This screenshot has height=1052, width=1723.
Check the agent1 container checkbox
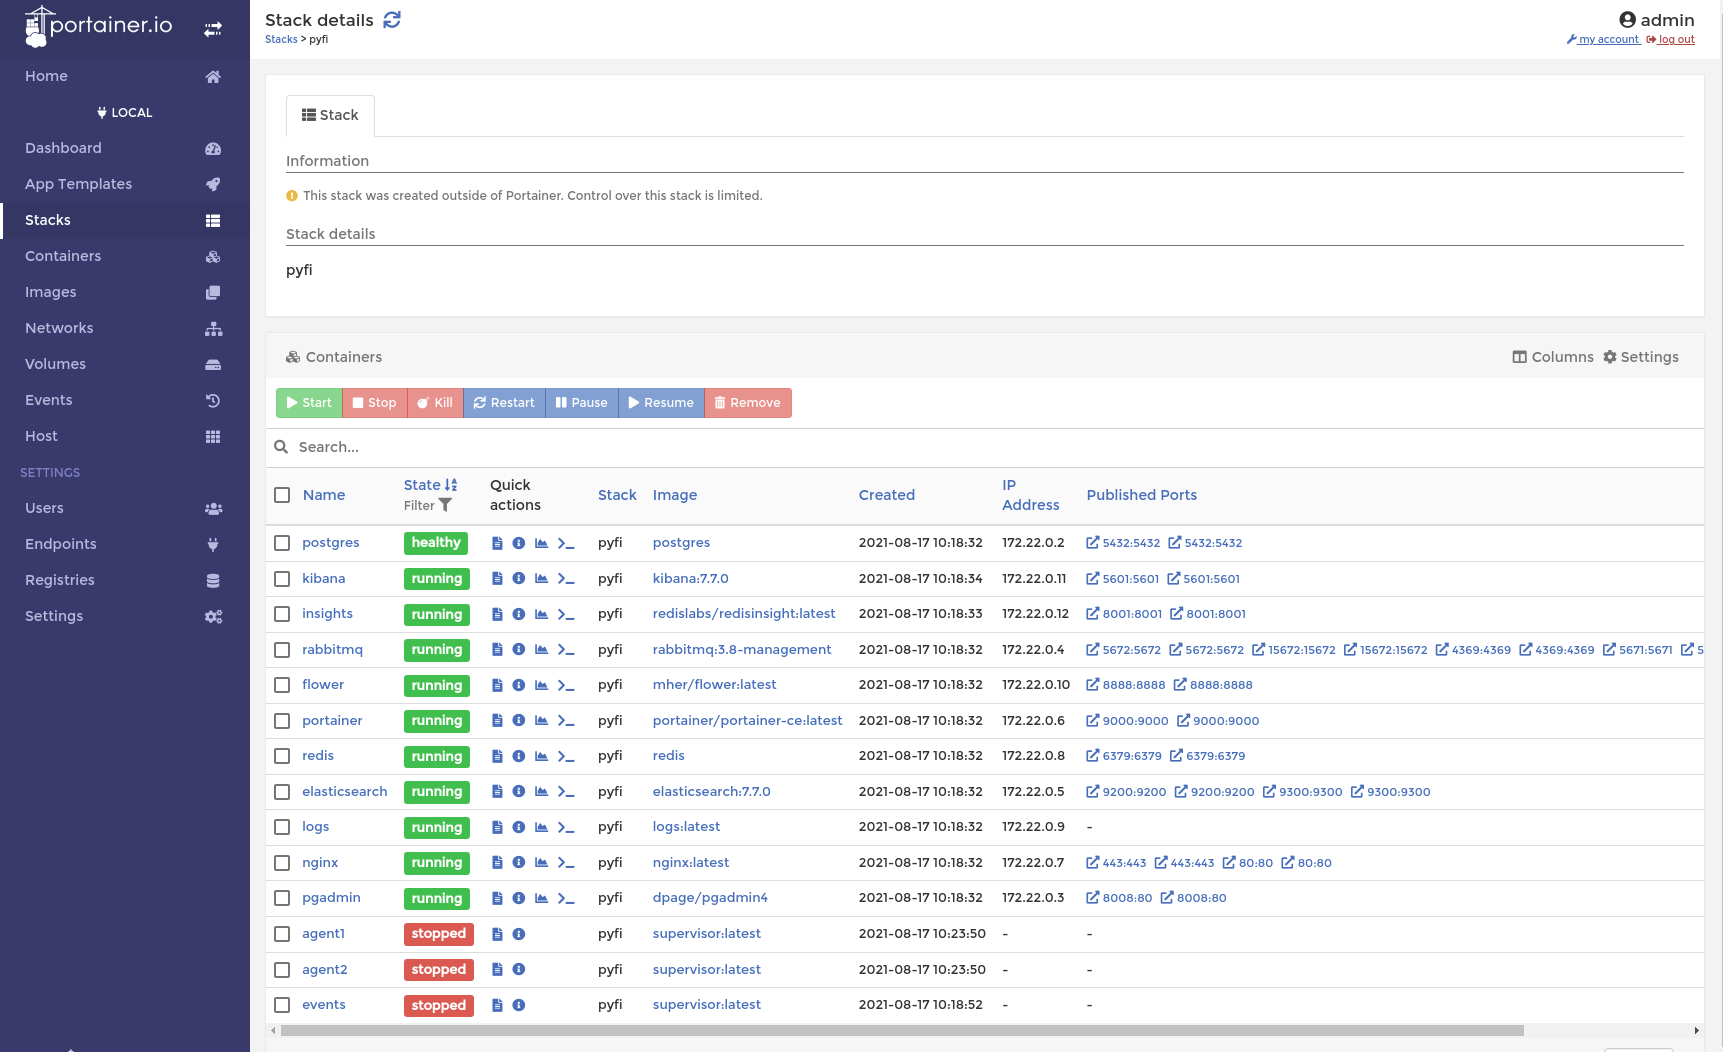pyautogui.click(x=282, y=934)
